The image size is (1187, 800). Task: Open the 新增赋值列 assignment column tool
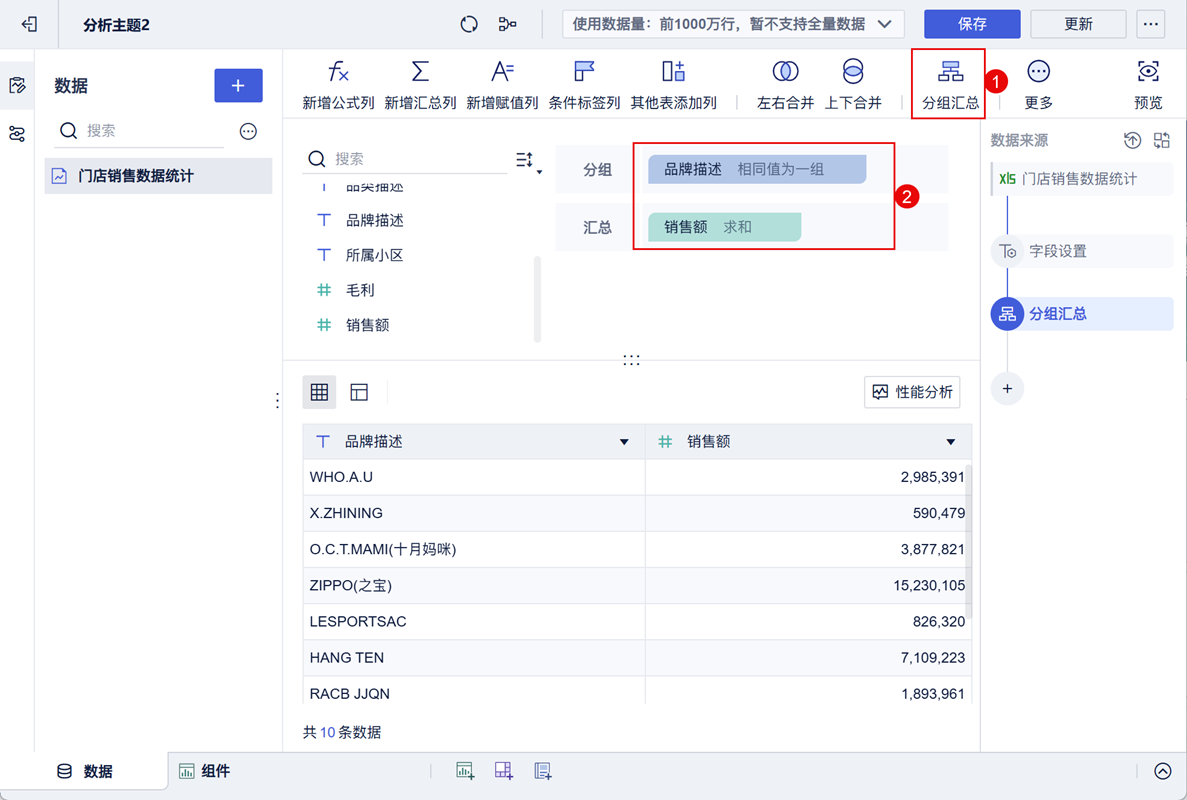pyautogui.click(x=501, y=82)
